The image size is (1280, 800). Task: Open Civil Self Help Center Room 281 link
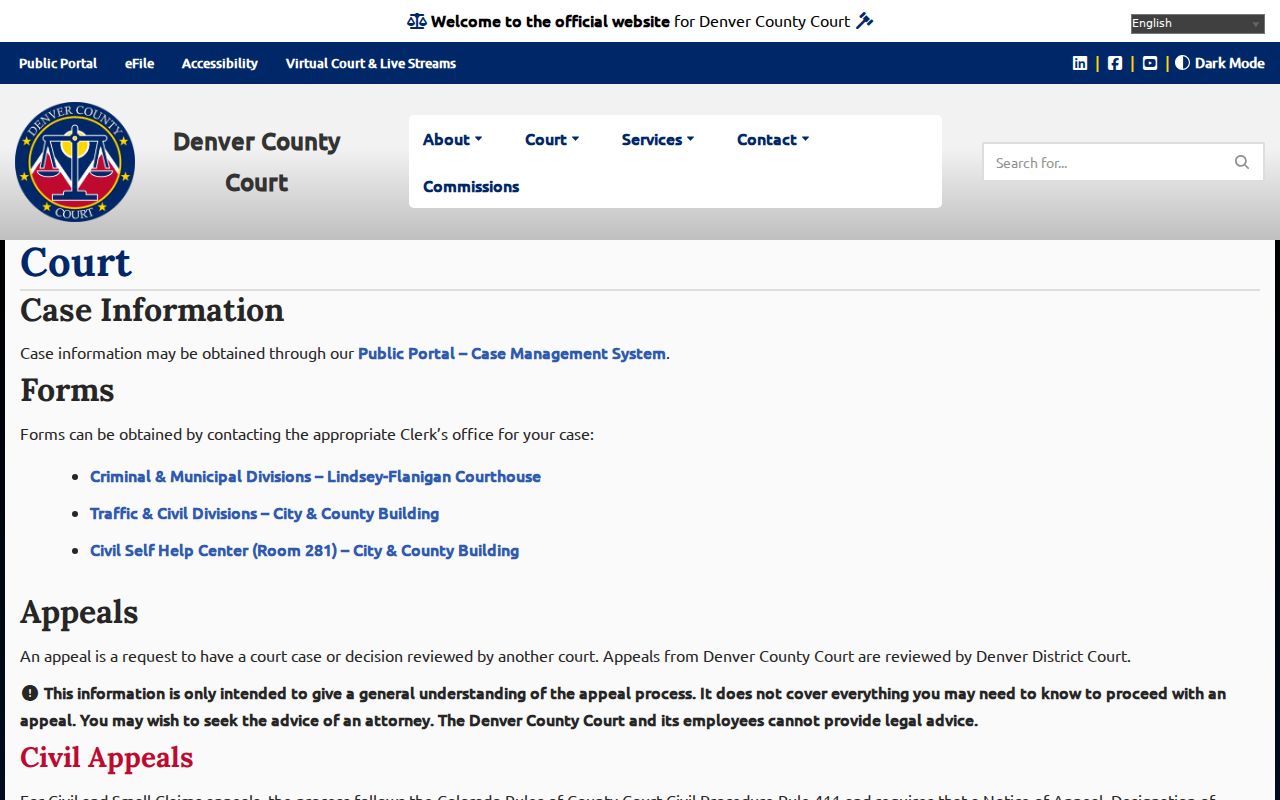click(x=304, y=550)
